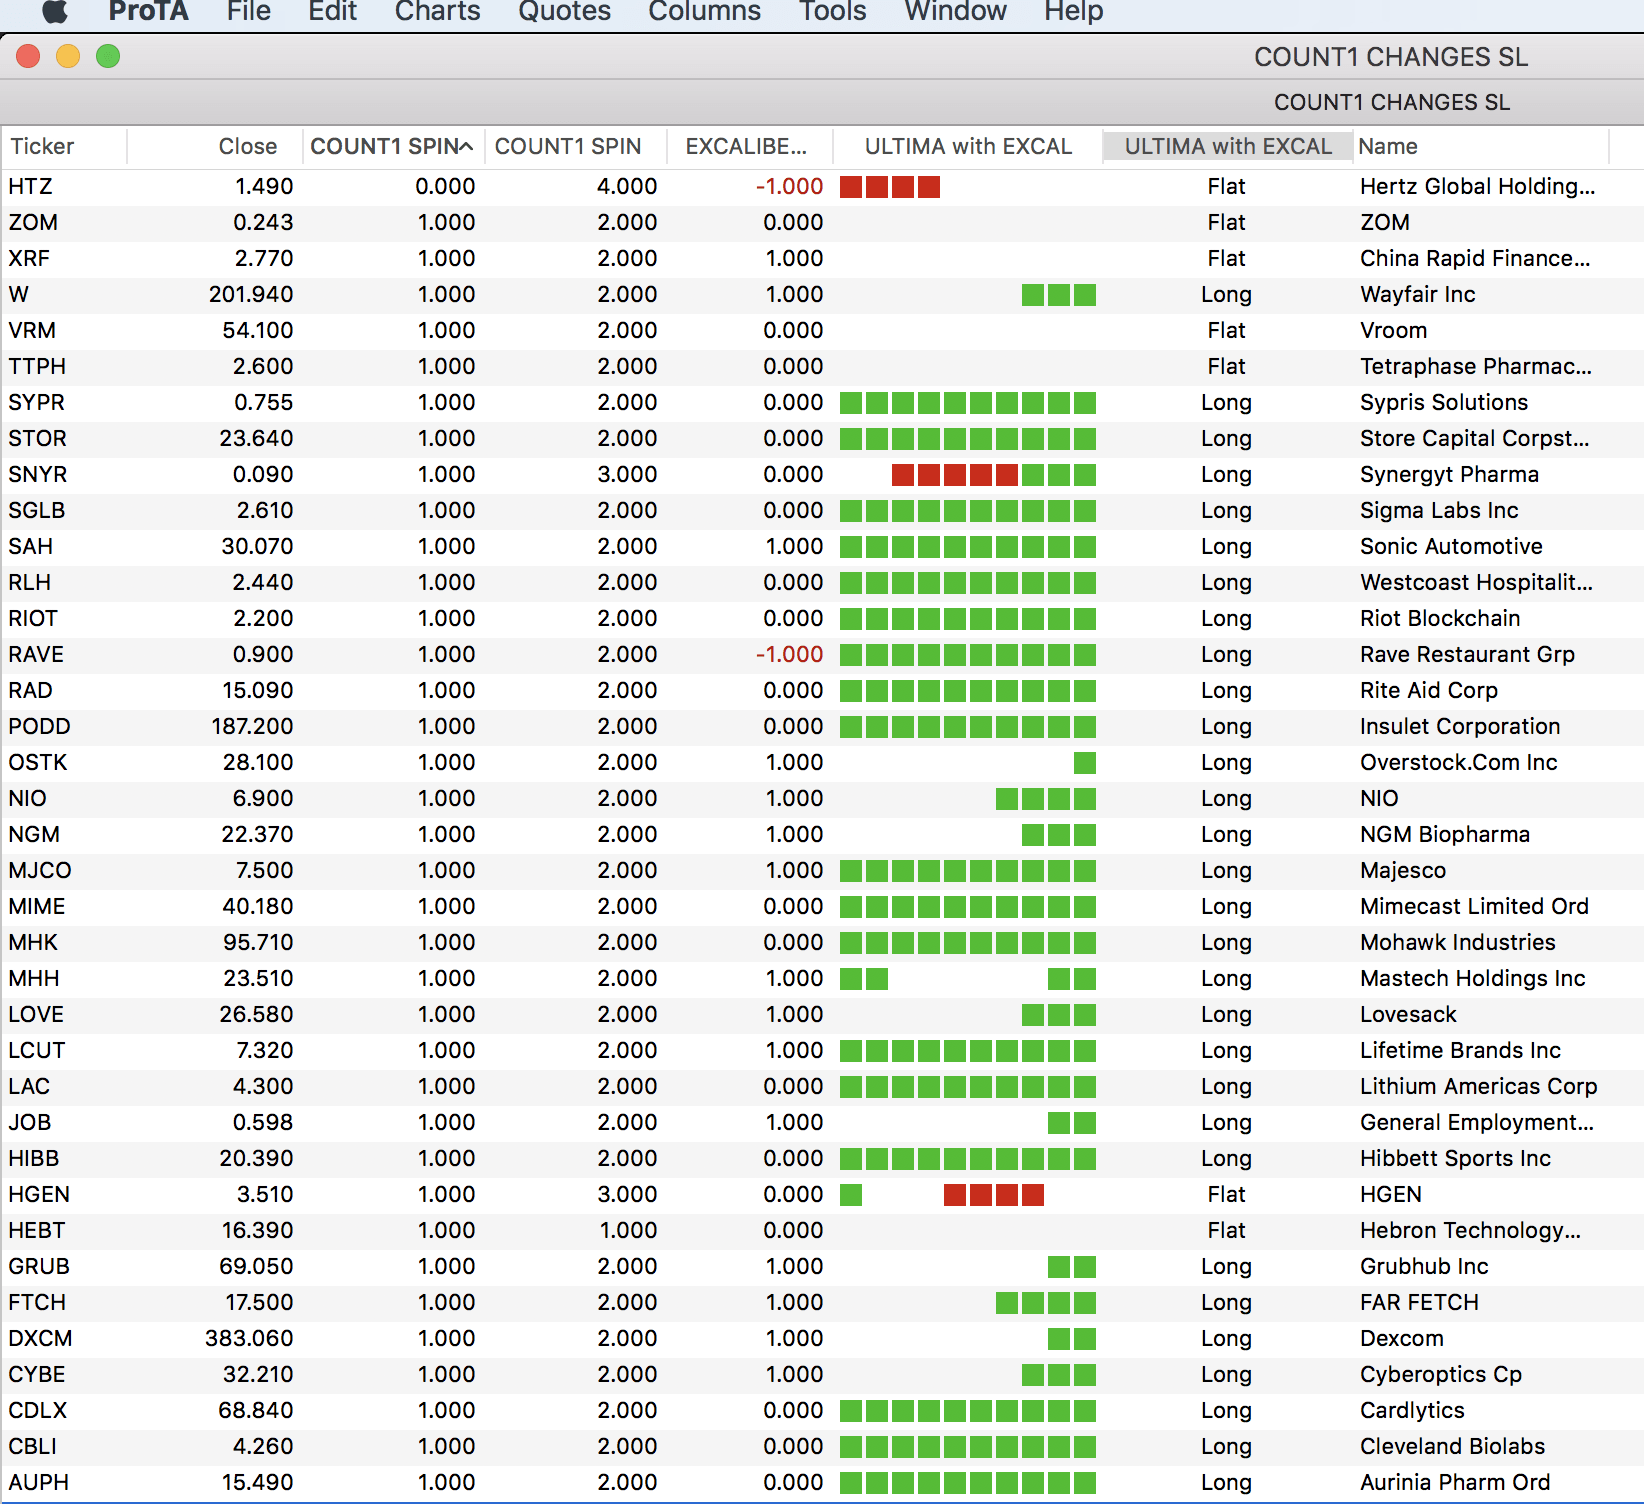Sort by the Close column header
The image size is (1644, 1504).
[x=247, y=147]
